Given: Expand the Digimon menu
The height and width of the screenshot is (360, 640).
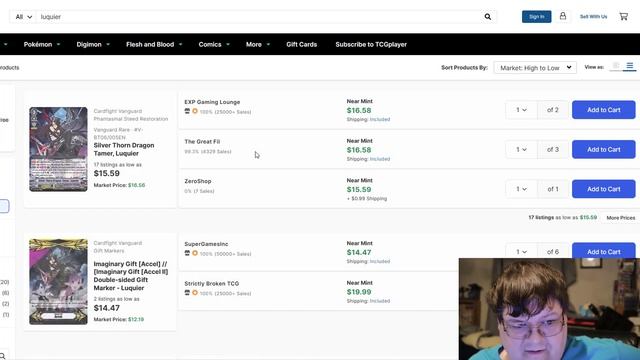Looking at the screenshot, I should click(x=93, y=44).
